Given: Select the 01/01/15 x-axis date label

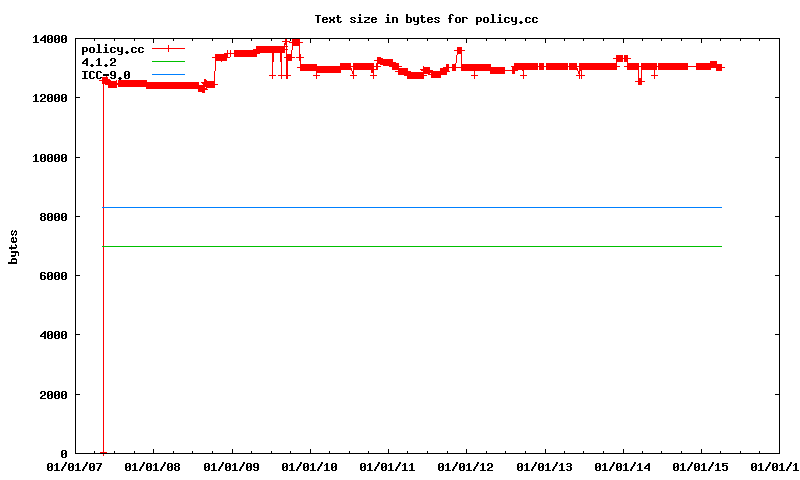Looking at the screenshot, I should (702, 467).
